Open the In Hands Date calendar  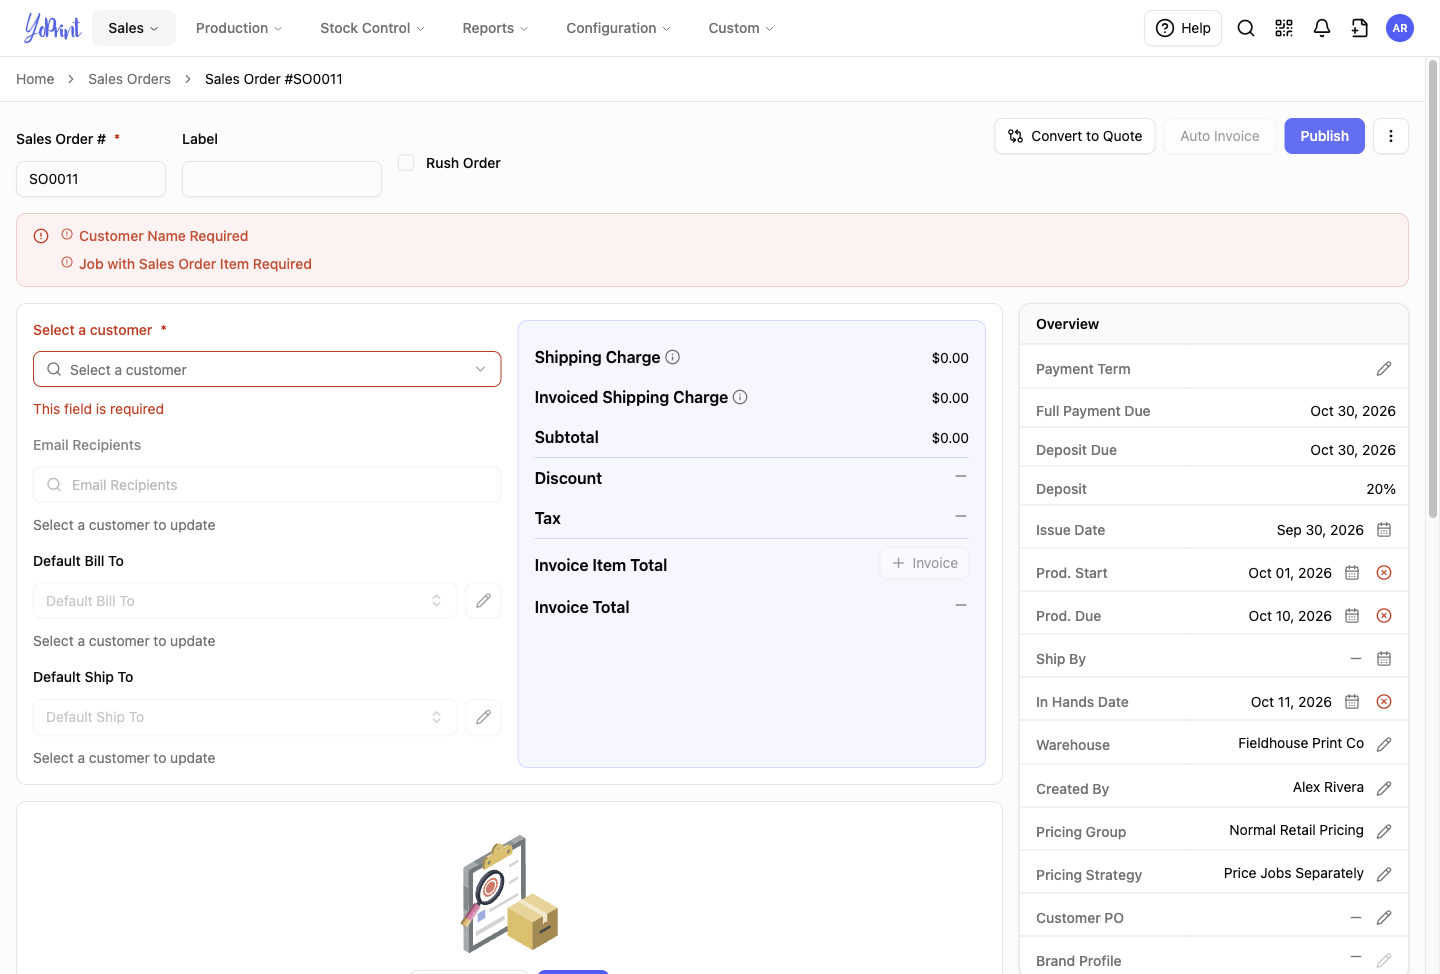point(1352,702)
